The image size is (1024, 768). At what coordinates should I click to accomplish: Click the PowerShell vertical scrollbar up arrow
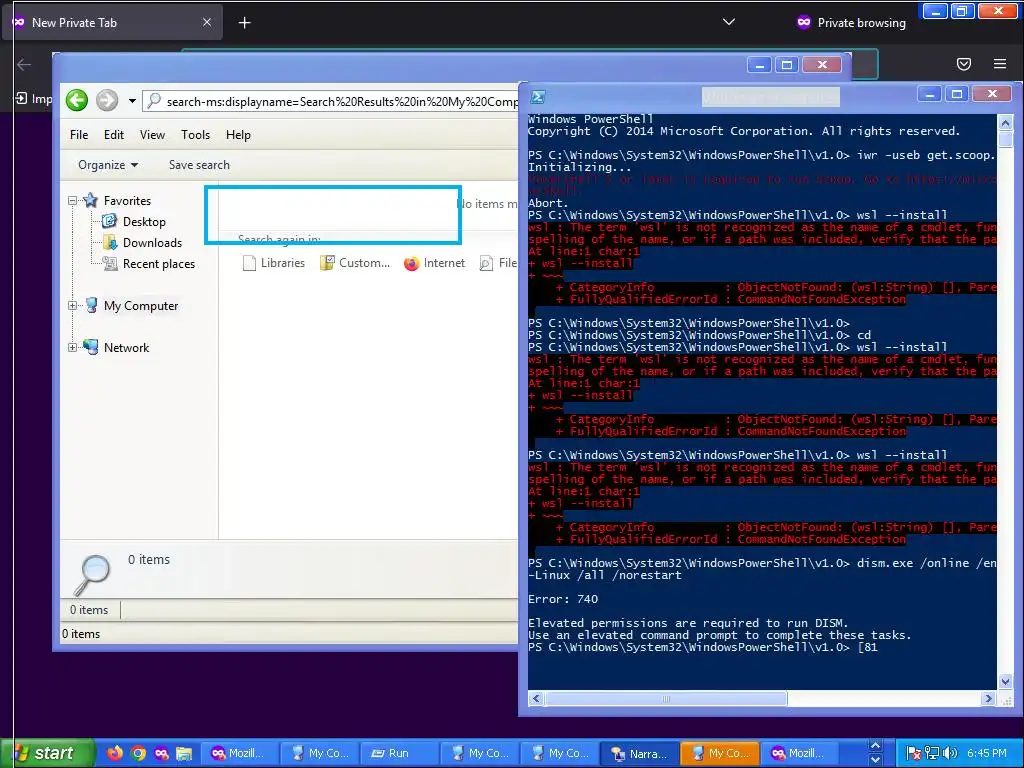click(1006, 123)
